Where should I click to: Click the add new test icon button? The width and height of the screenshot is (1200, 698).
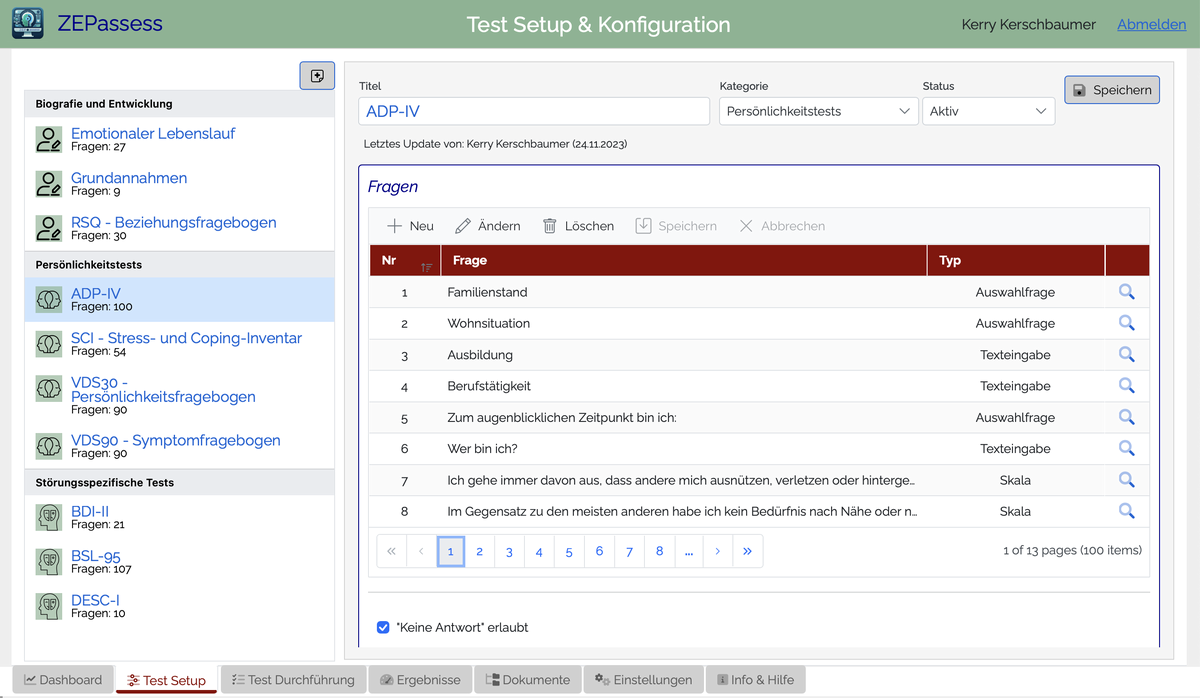click(x=317, y=76)
